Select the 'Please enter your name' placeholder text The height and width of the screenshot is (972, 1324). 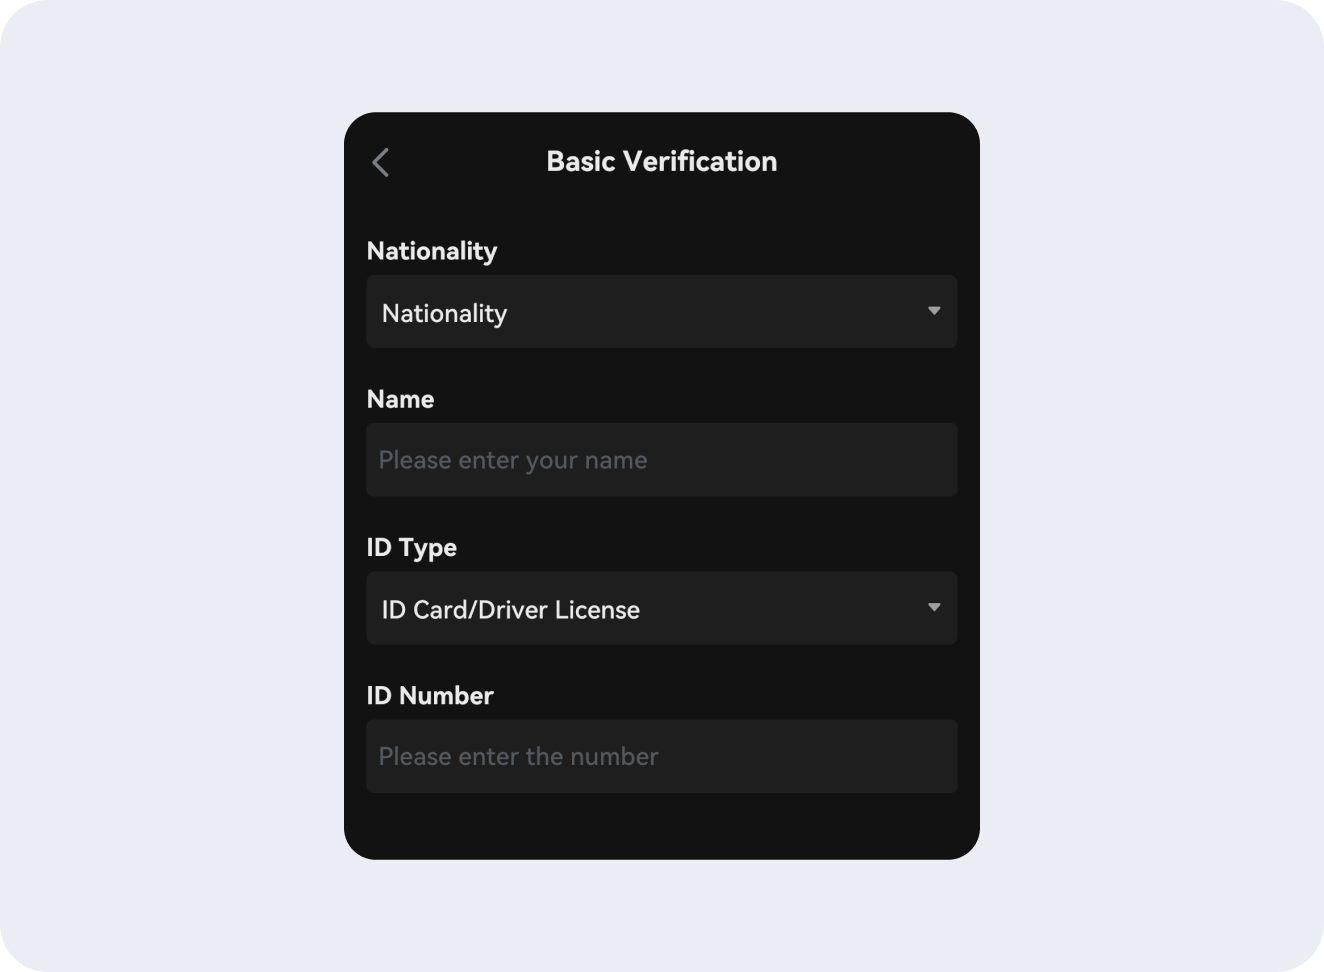[513, 460]
